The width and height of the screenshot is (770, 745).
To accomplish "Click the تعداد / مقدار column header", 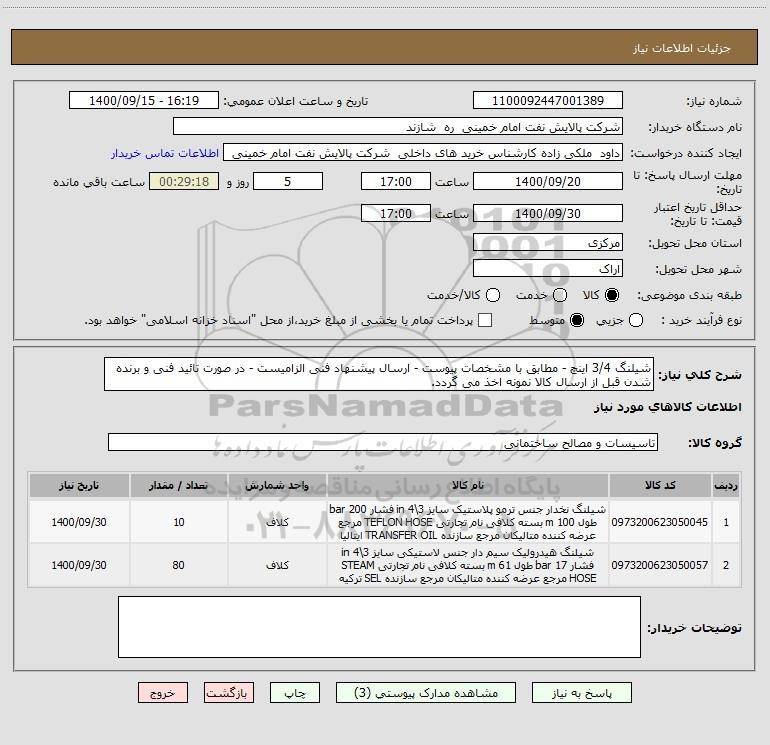I will click(x=178, y=485).
